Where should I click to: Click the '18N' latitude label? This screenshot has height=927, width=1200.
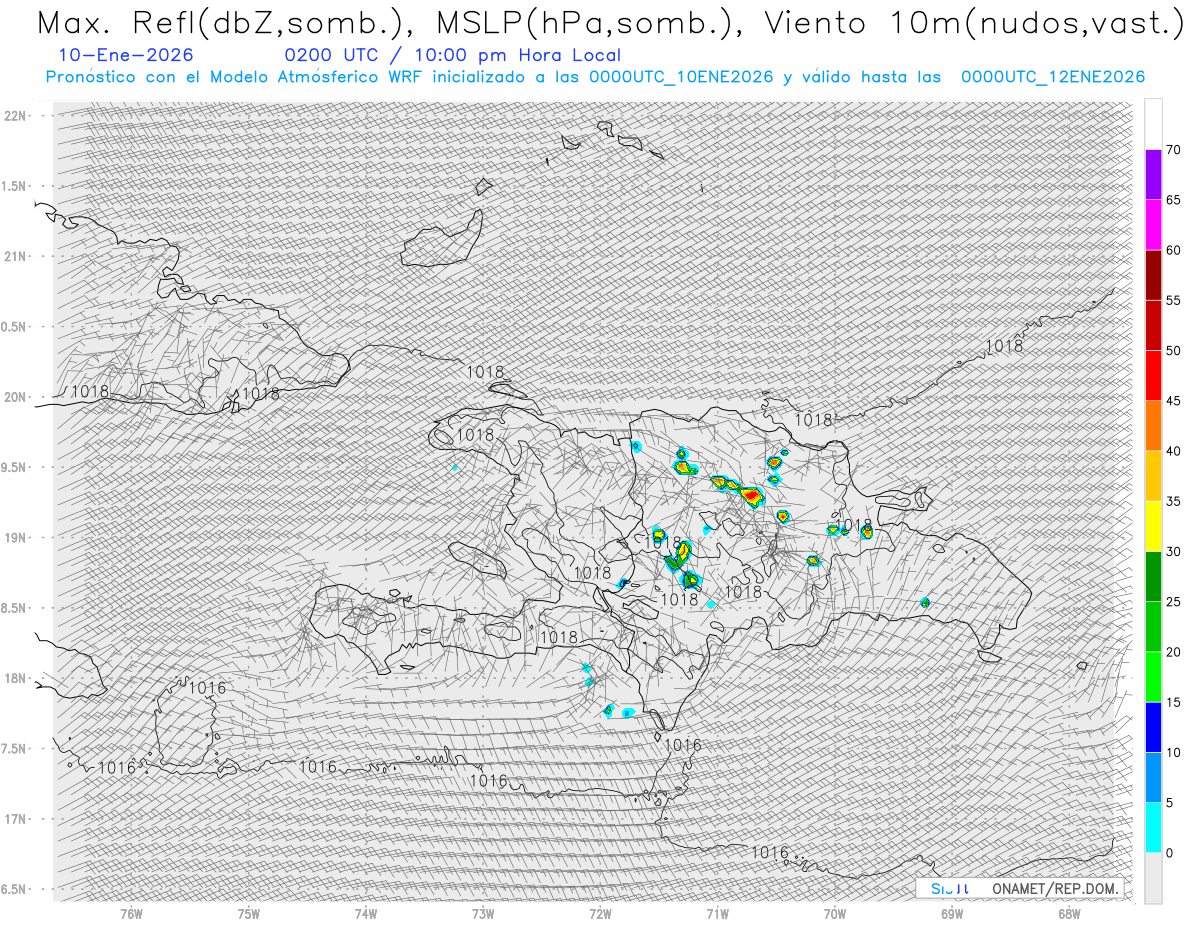click(16, 678)
